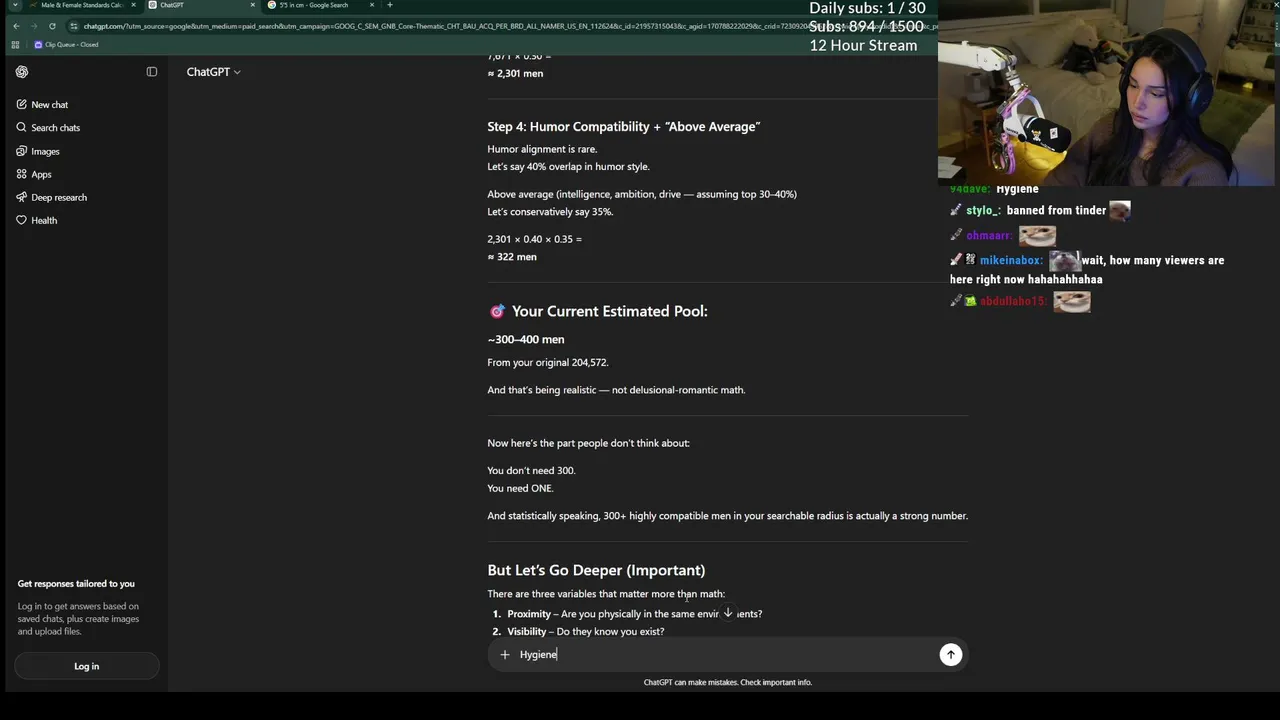Viewport: 1280px width, 720px height.
Task: Open the Clip Queue - Closed bookmark
Action: tap(66, 45)
